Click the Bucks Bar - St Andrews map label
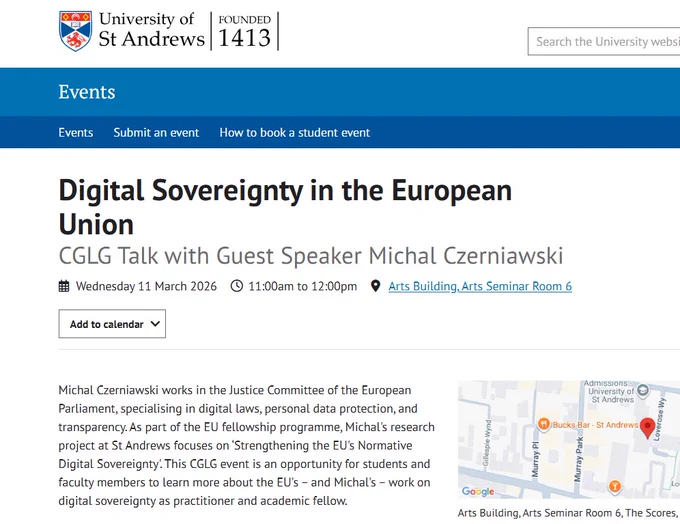 [x=595, y=425]
